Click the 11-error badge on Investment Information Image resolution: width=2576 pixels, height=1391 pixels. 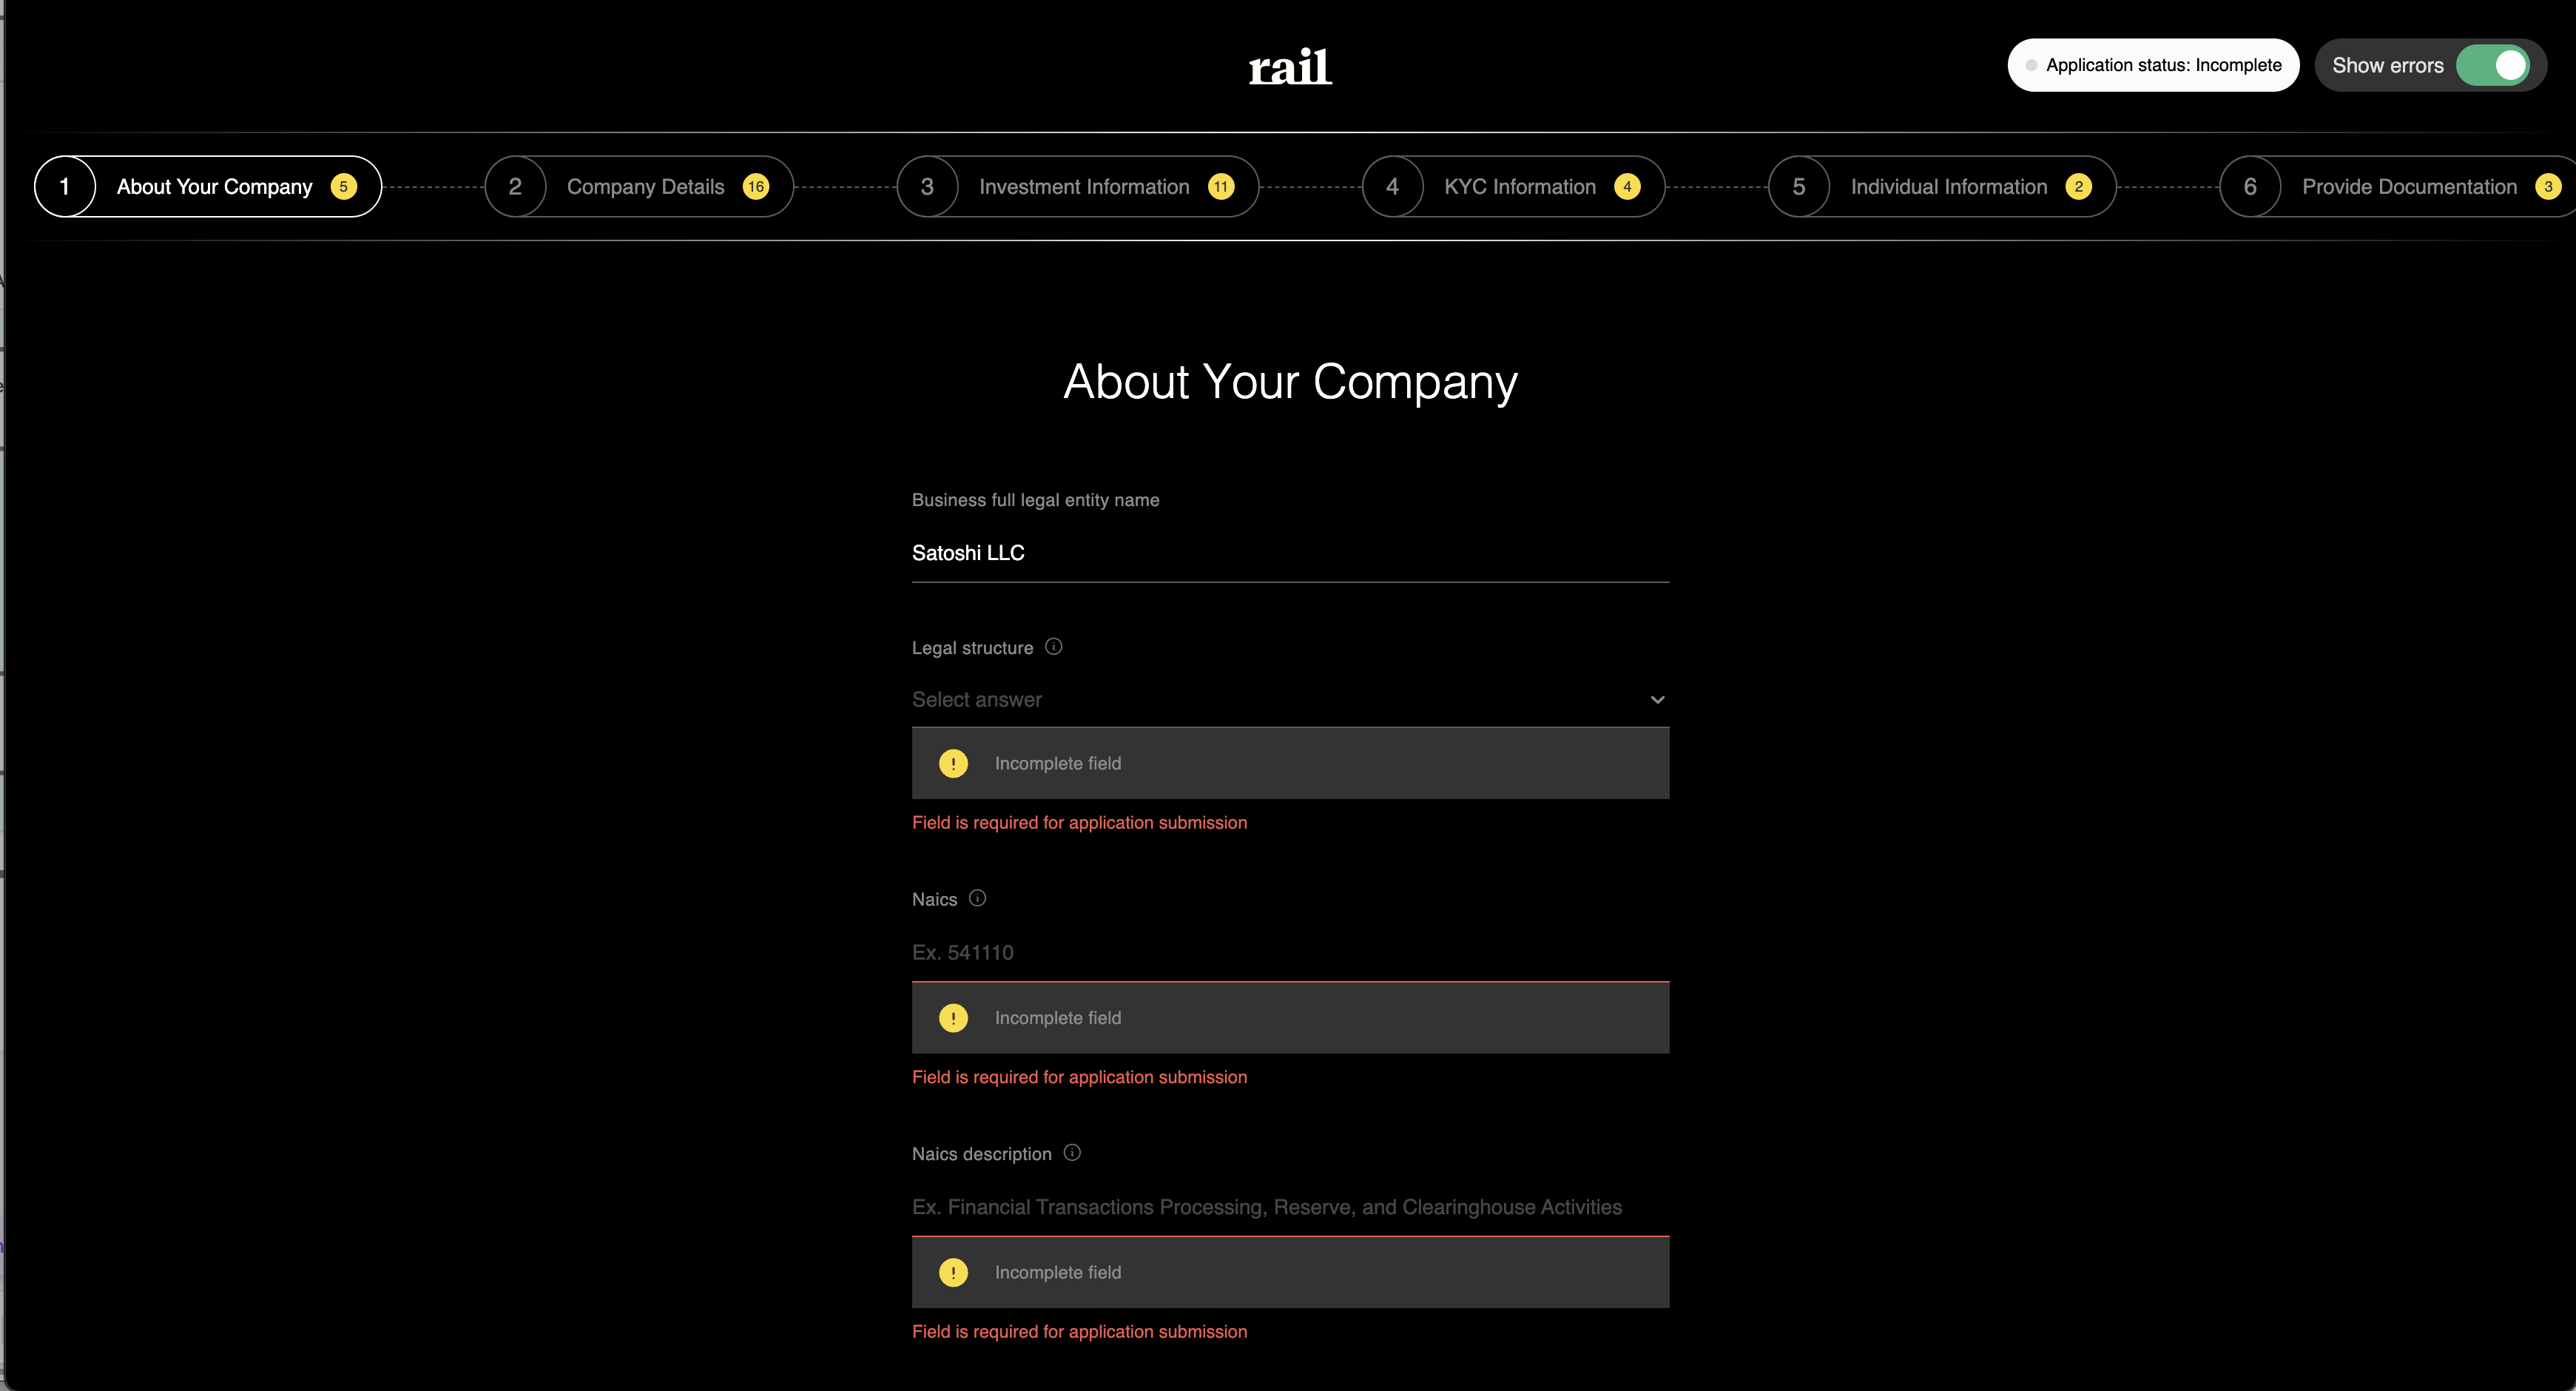pyautogui.click(x=1221, y=186)
